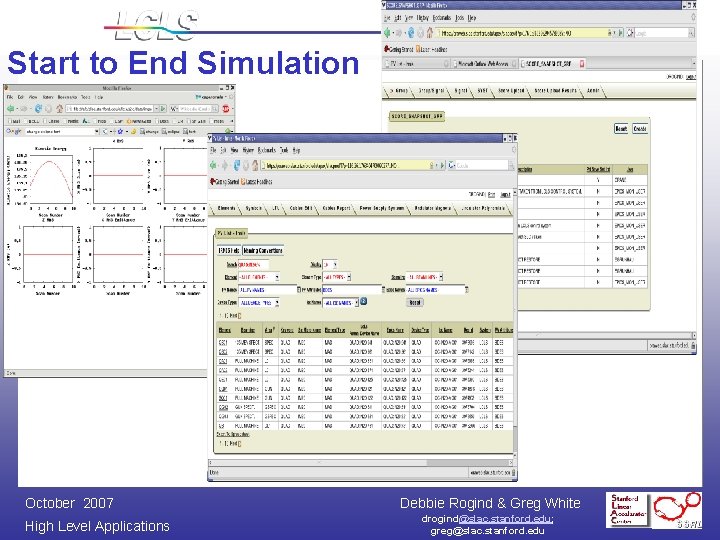Click the Home icon in the SCORE snapshot window
The image size is (720, 540).
coord(430,33)
